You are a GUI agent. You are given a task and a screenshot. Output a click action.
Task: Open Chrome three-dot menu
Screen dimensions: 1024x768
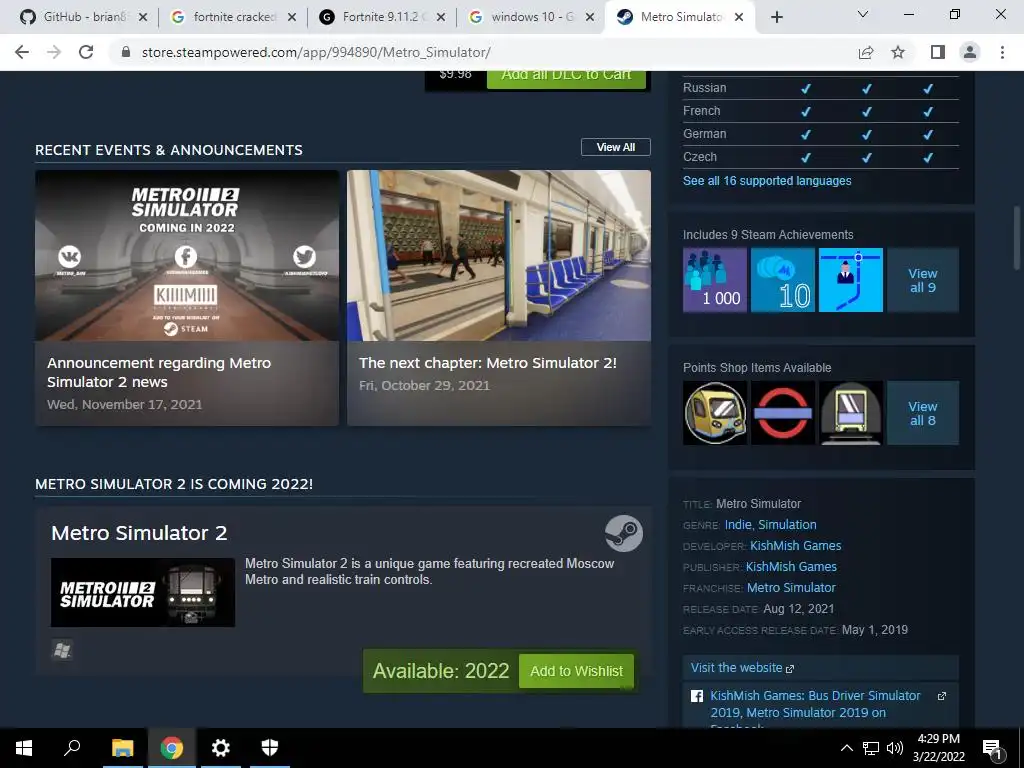click(x=1002, y=52)
